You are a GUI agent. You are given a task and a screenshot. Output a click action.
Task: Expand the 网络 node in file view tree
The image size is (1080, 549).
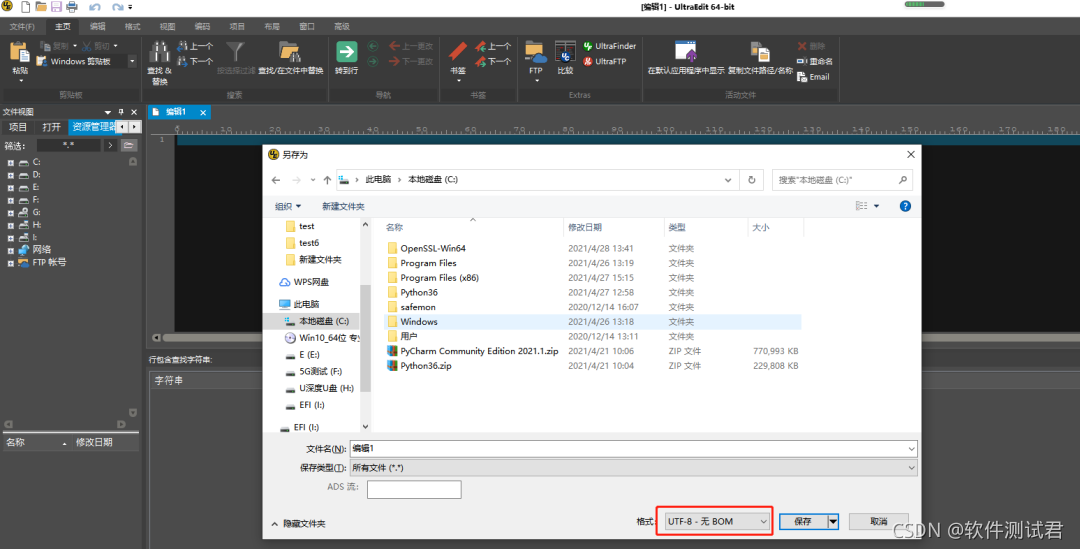[10, 250]
